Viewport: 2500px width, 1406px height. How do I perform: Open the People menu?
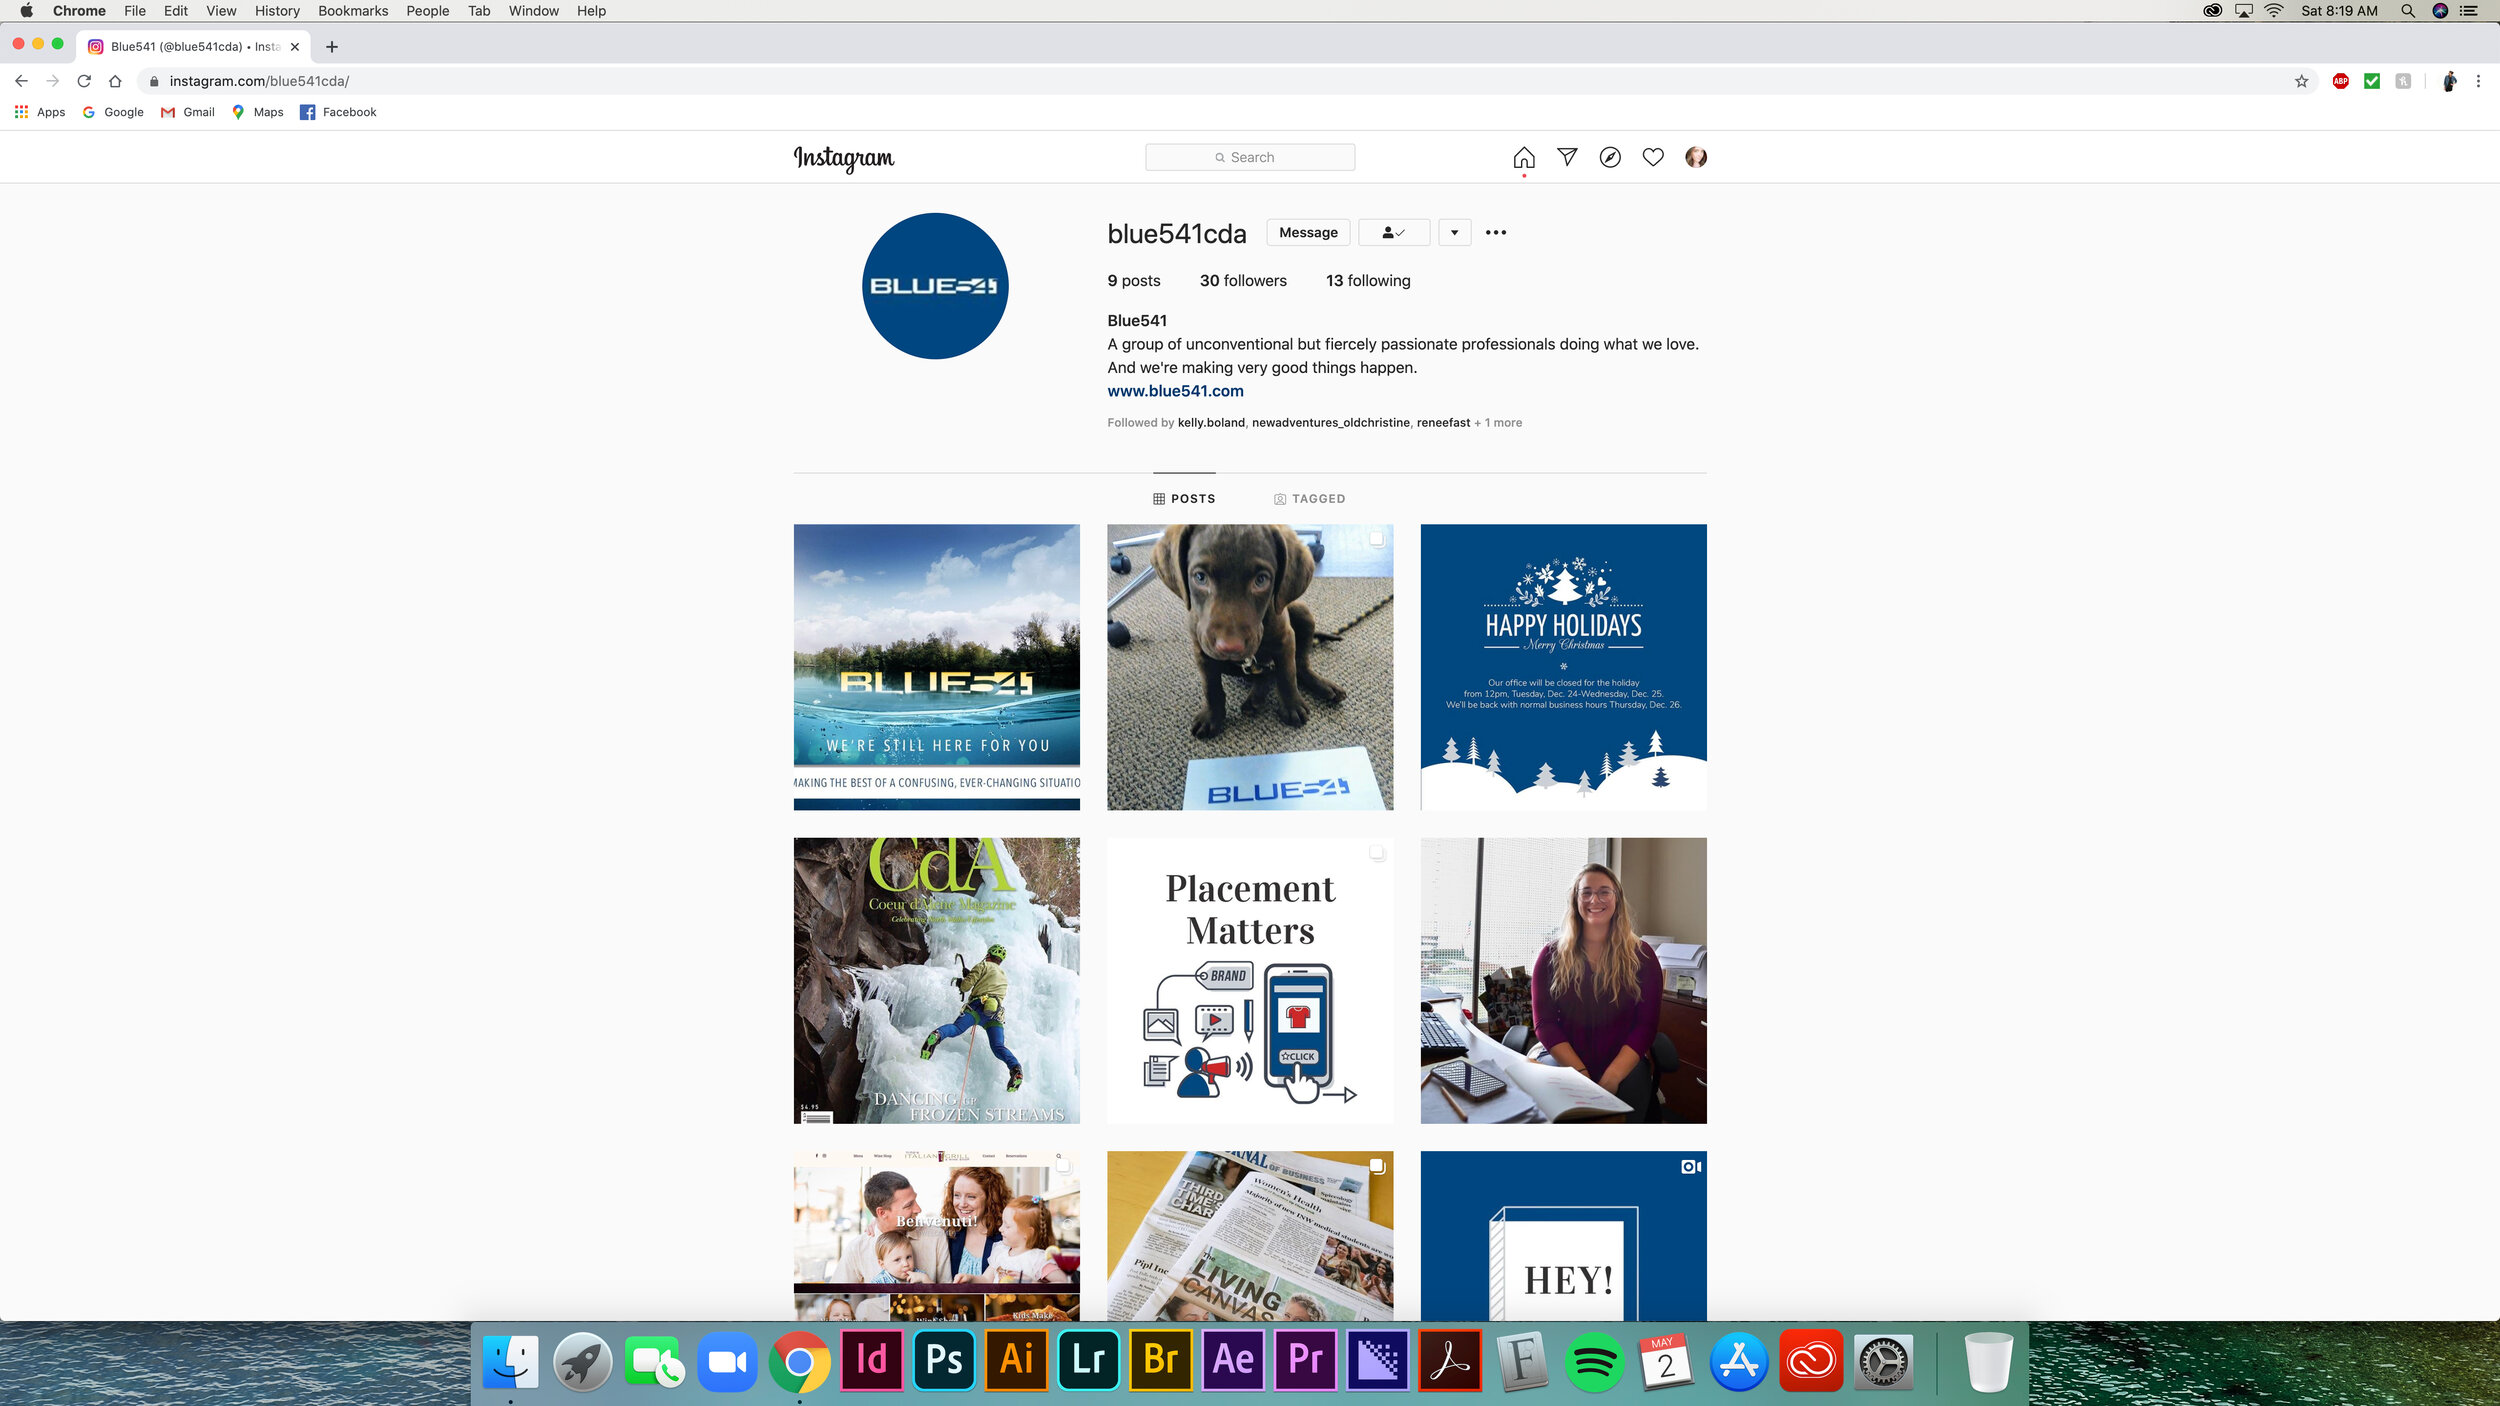coord(427,11)
